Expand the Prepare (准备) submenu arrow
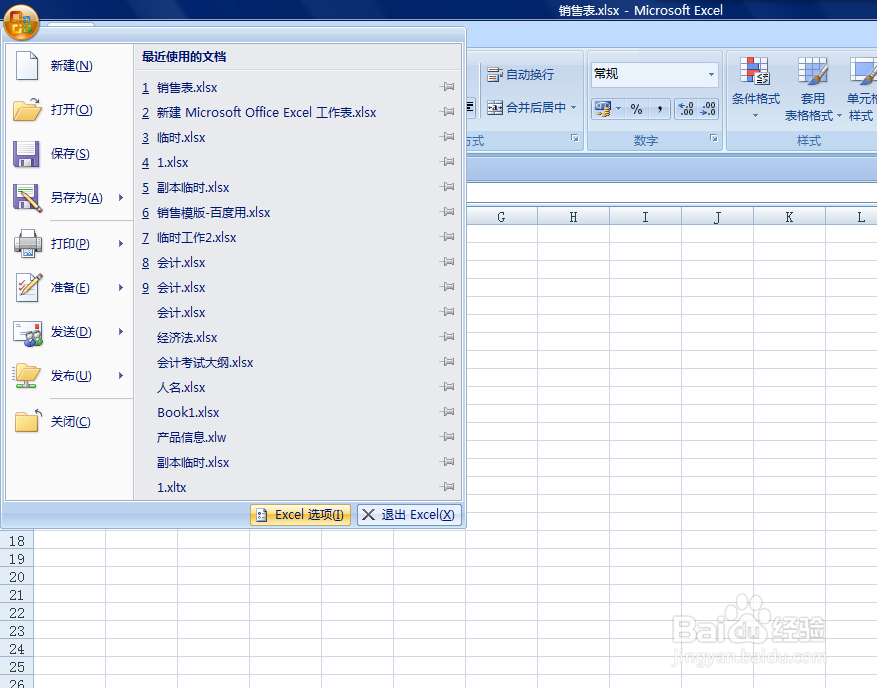Screen dimensions: 877x688 coord(121,288)
